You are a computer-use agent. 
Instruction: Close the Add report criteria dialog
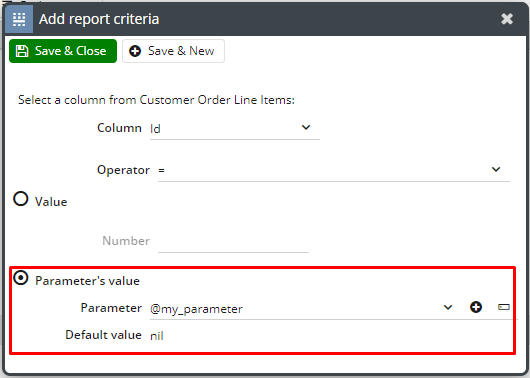click(507, 19)
